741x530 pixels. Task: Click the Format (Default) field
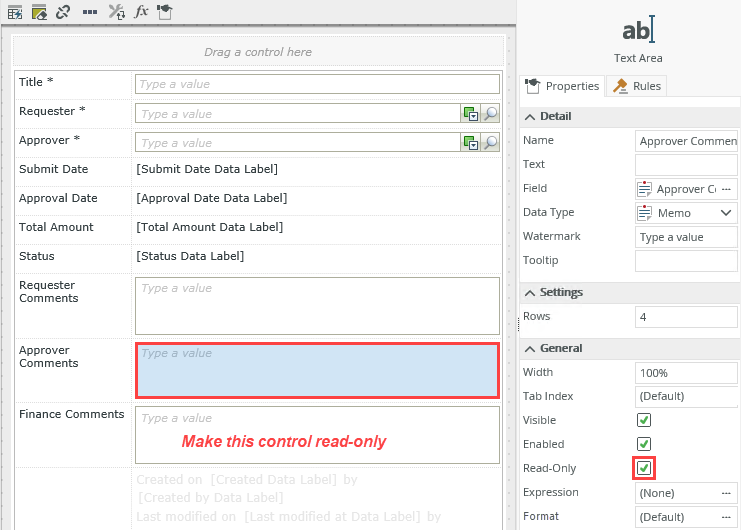tap(686, 517)
